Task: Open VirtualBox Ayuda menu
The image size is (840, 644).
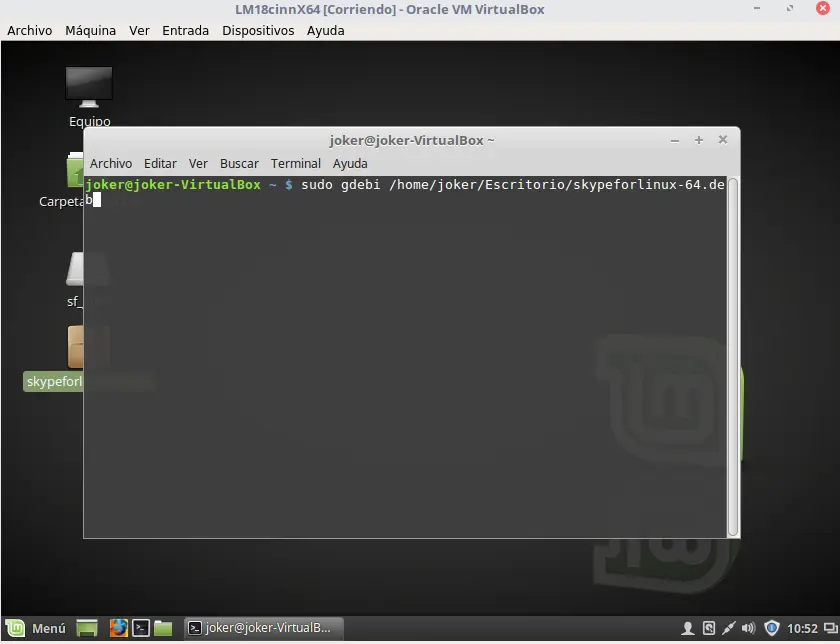Action: pos(326,31)
